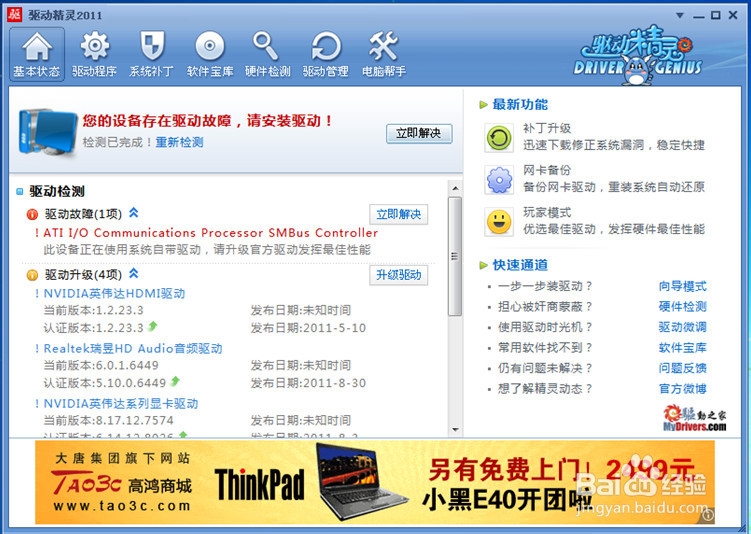Click the 驱动微调 link
This screenshot has height=534, width=751.
click(x=683, y=327)
